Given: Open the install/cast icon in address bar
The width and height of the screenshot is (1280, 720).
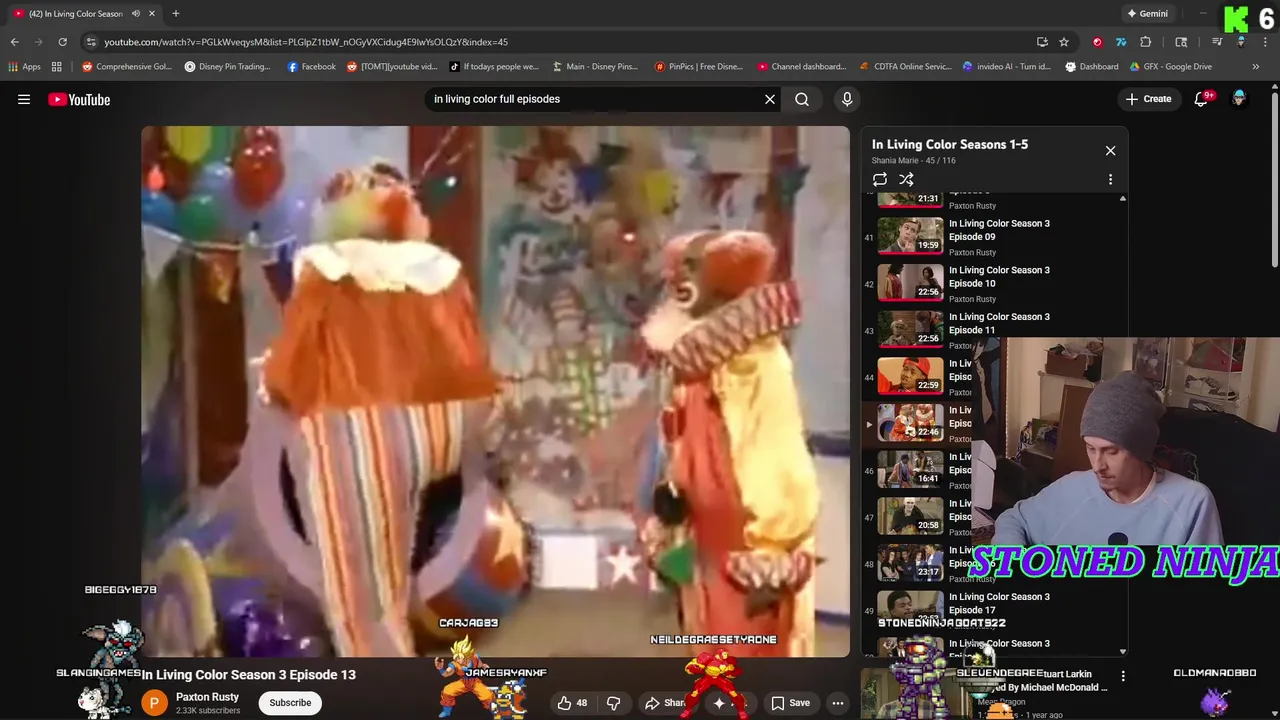Looking at the screenshot, I should tap(1042, 42).
